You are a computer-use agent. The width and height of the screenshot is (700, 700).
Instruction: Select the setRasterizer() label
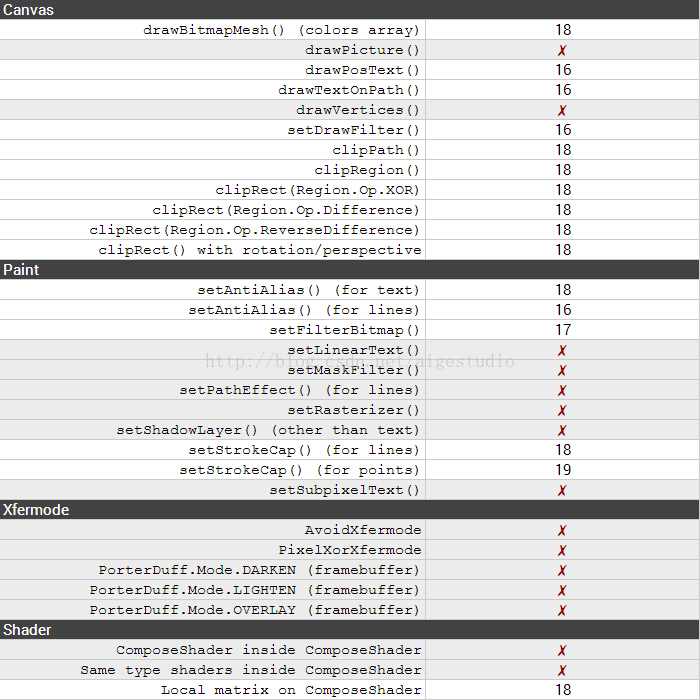(354, 410)
